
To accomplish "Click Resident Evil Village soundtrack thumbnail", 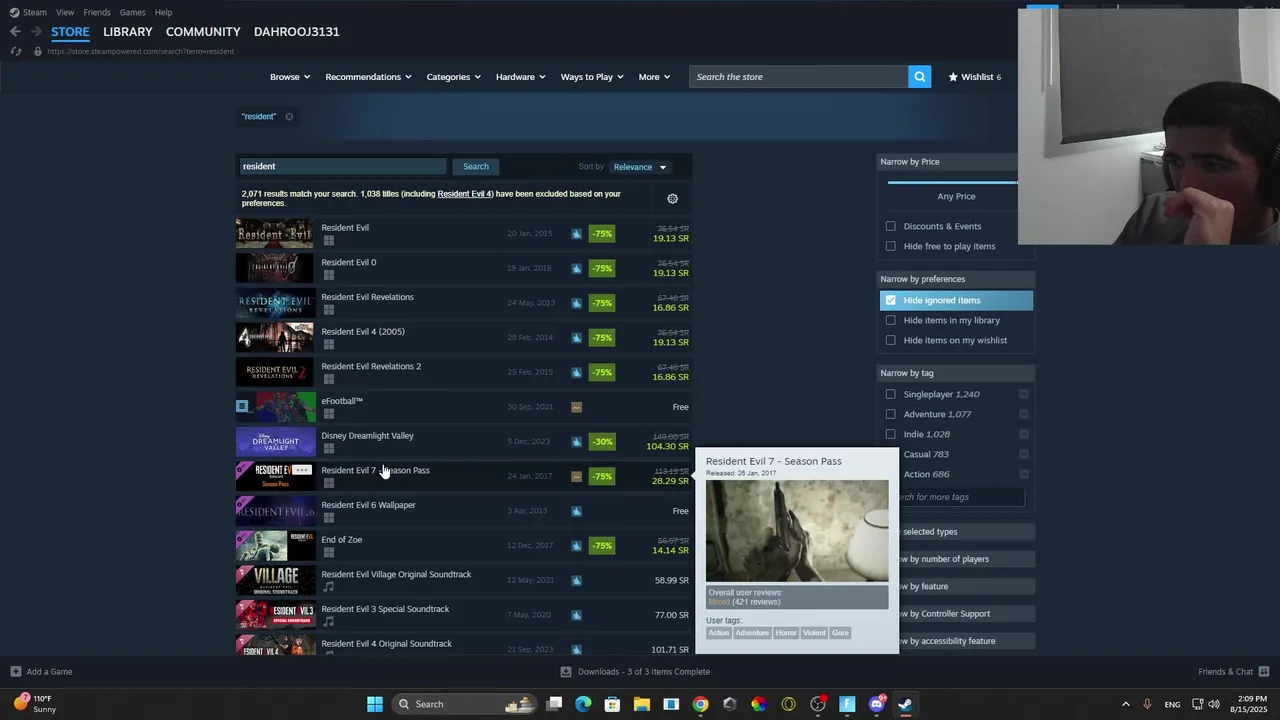I will 275,580.
